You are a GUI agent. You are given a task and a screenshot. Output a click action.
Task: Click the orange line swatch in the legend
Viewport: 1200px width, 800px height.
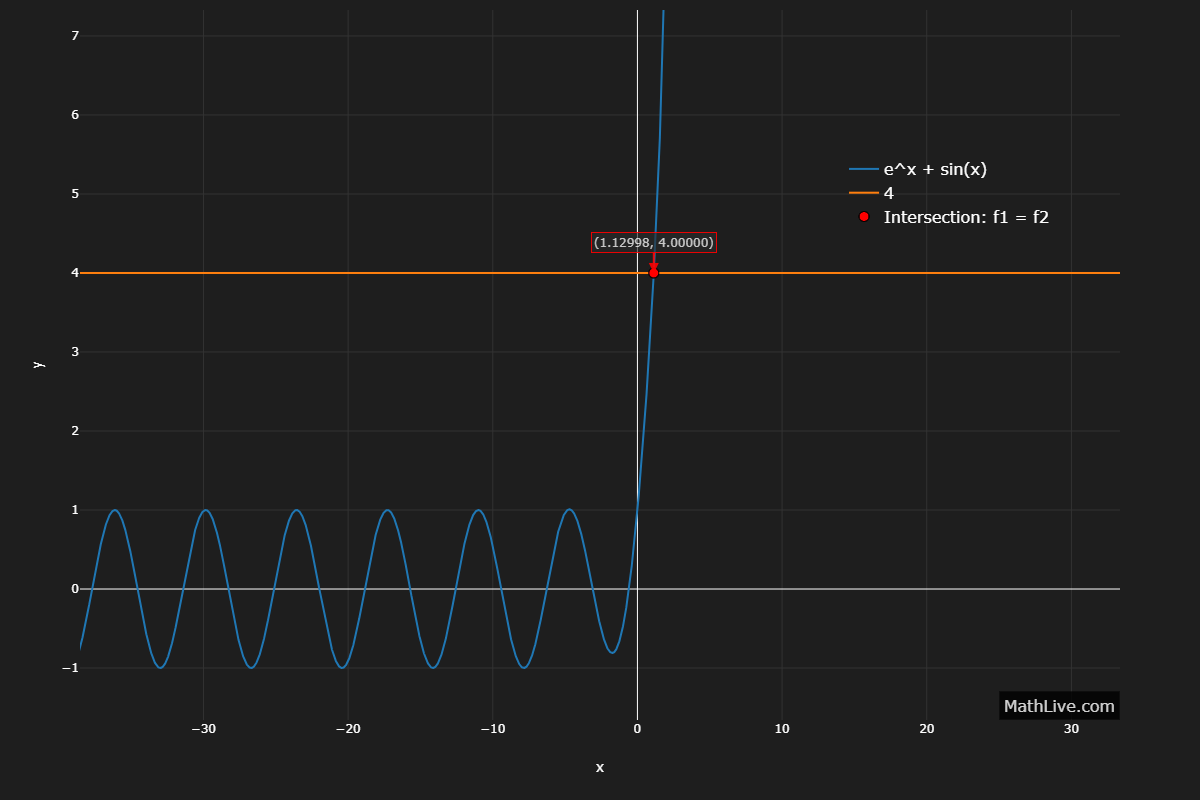[x=864, y=193]
